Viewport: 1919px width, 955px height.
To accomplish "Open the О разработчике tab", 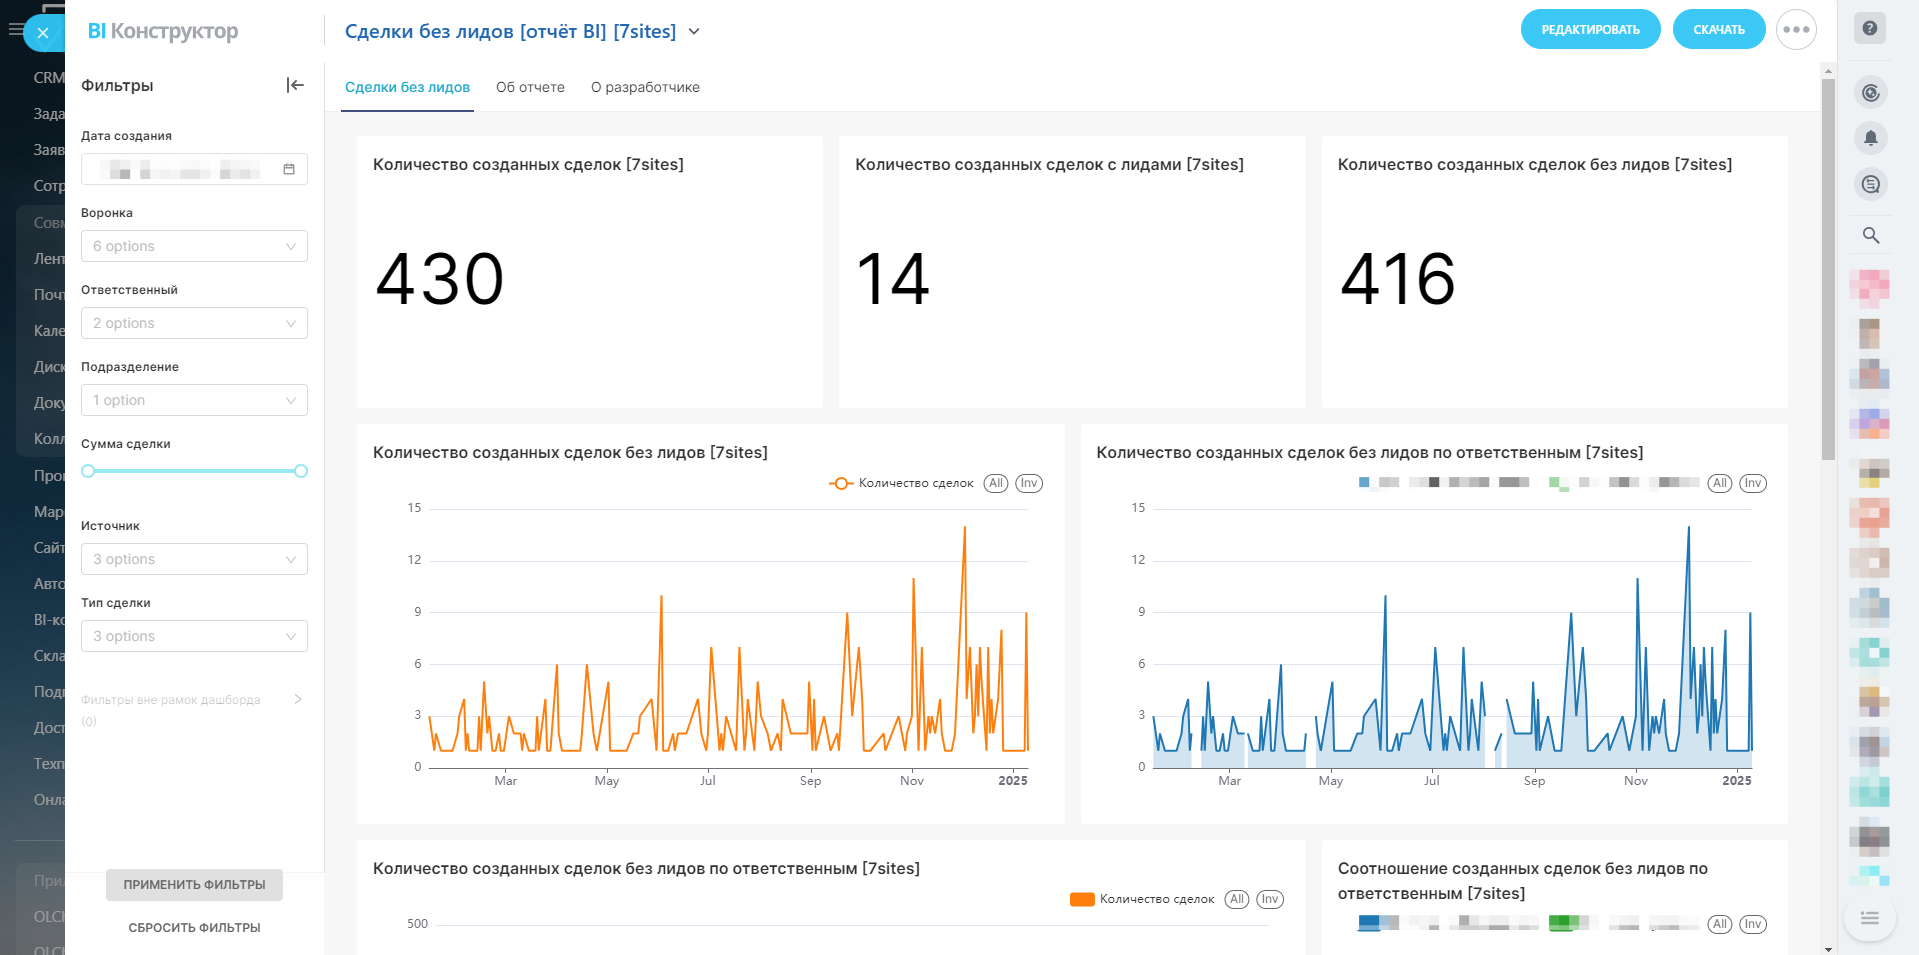I will click(645, 87).
